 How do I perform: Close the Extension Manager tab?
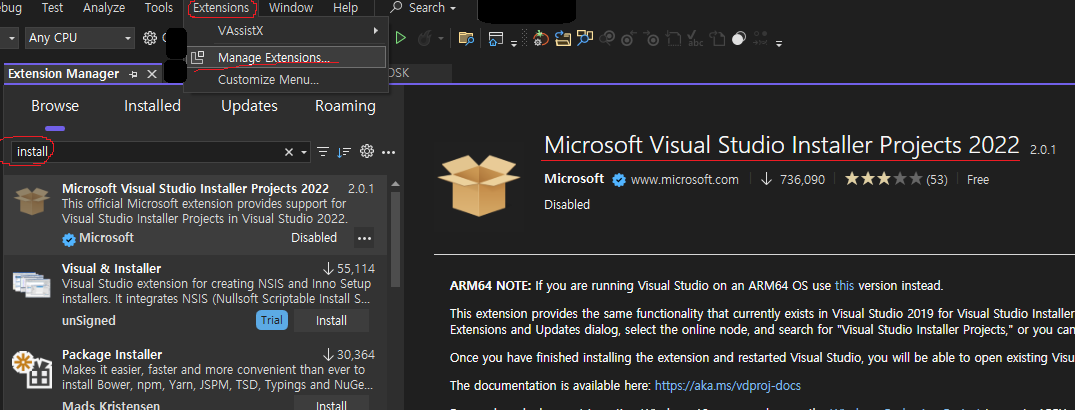coord(152,74)
